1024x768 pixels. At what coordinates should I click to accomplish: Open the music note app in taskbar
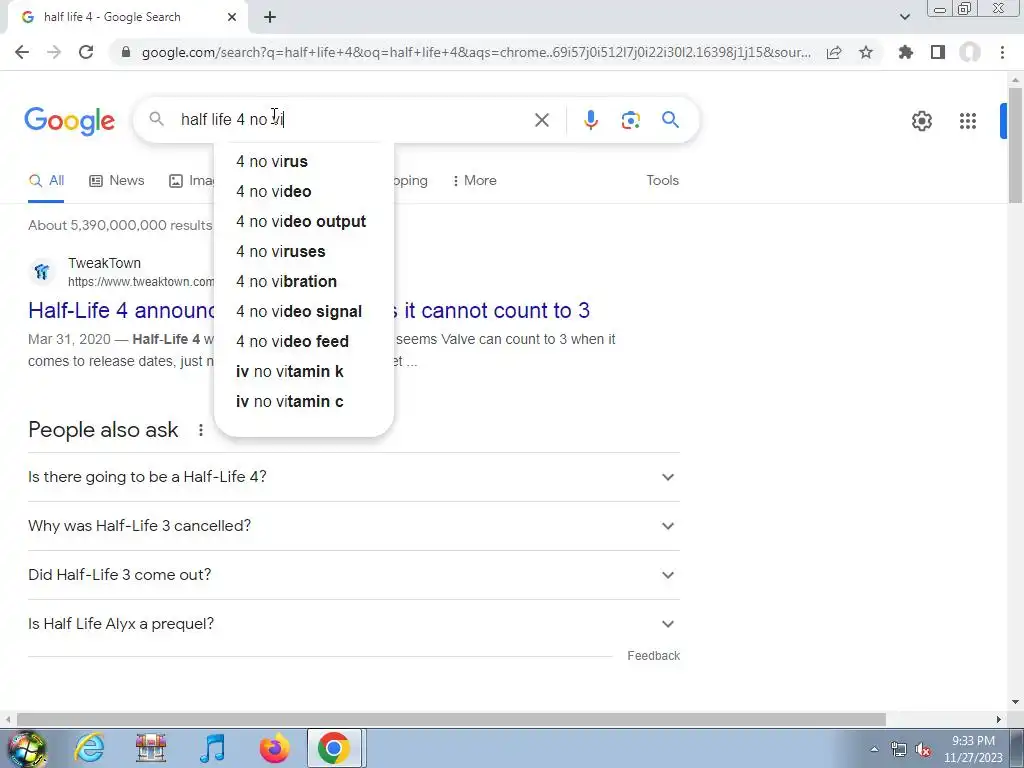point(212,748)
